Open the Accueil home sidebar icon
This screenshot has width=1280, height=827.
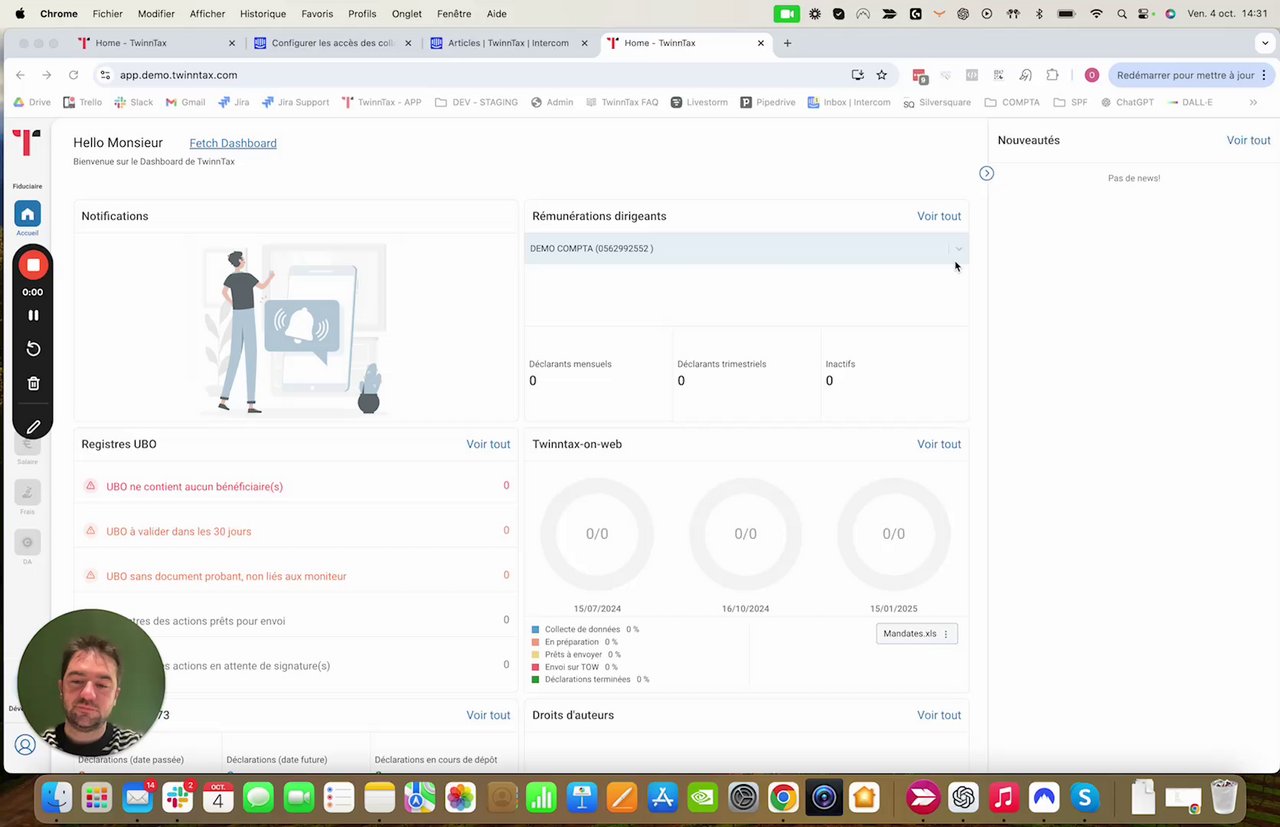(x=27, y=214)
